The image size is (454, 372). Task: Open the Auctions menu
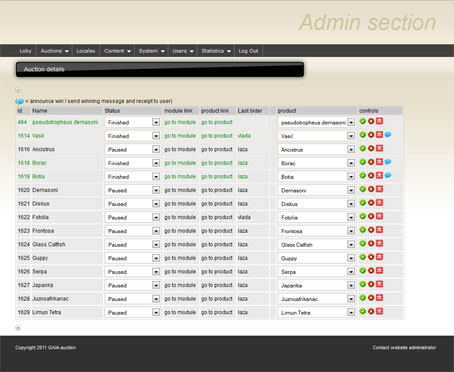point(54,51)
